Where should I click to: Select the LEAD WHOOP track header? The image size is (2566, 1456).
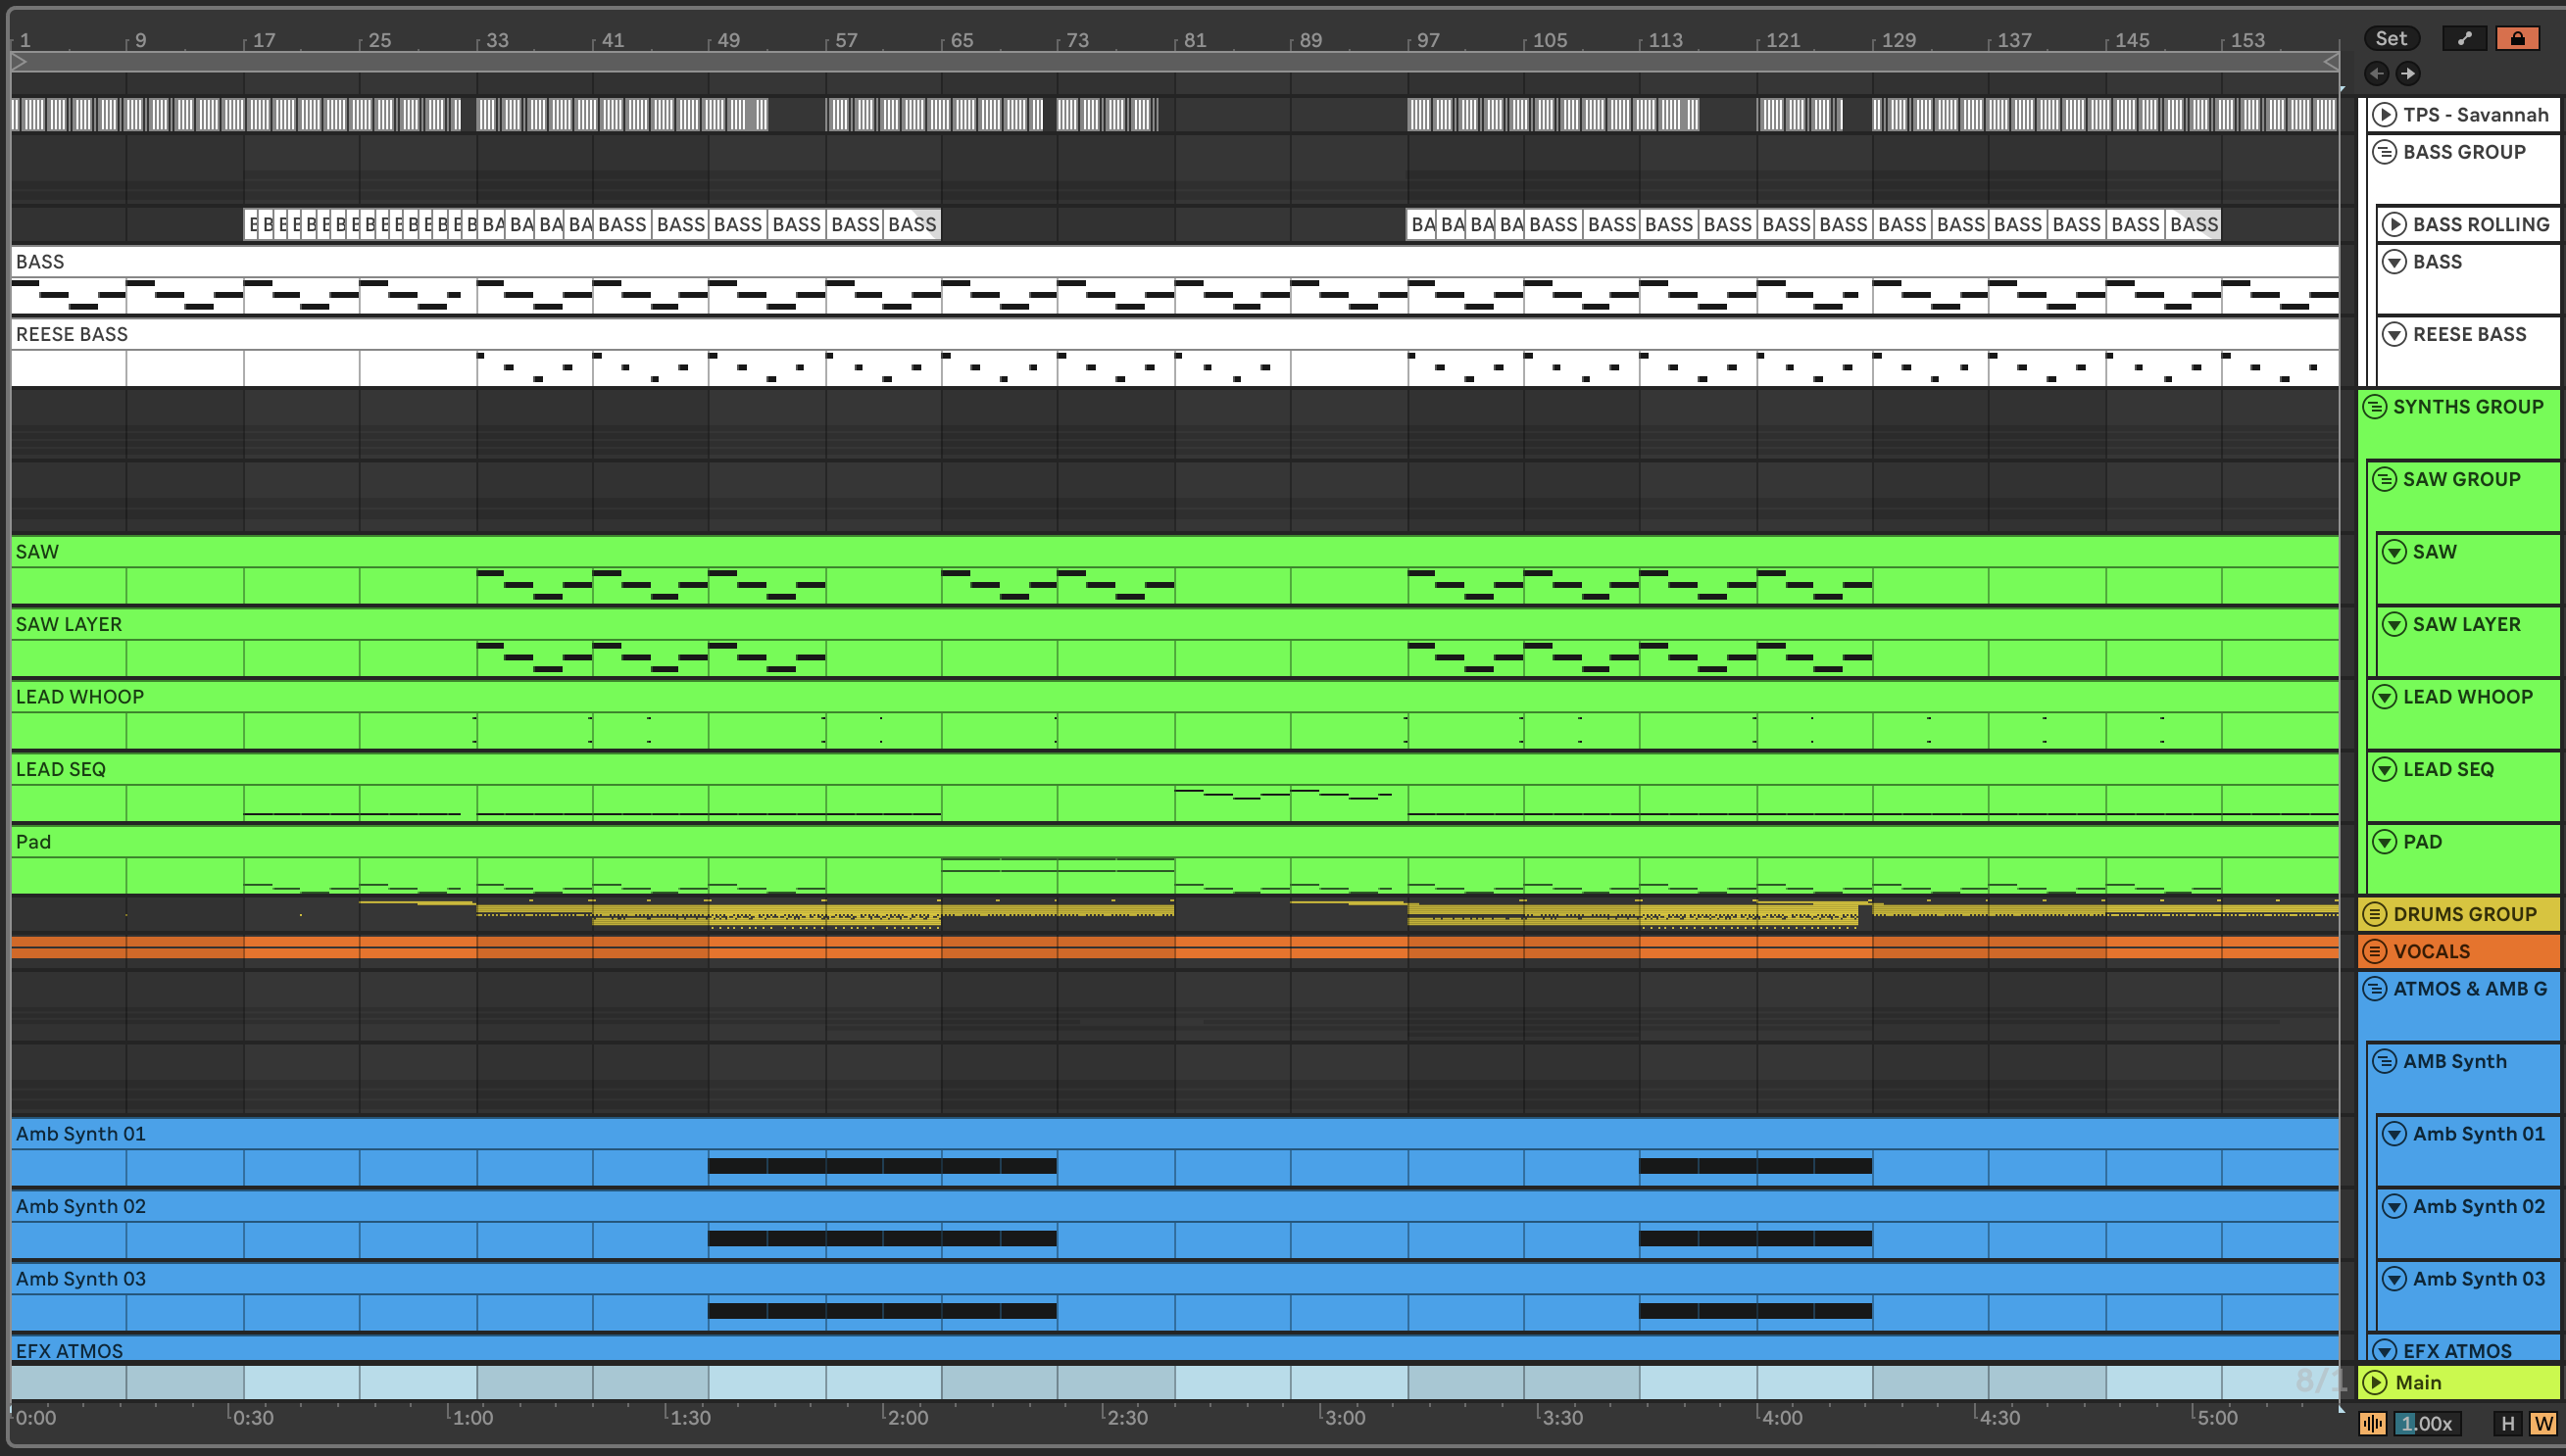[2467, 697]
